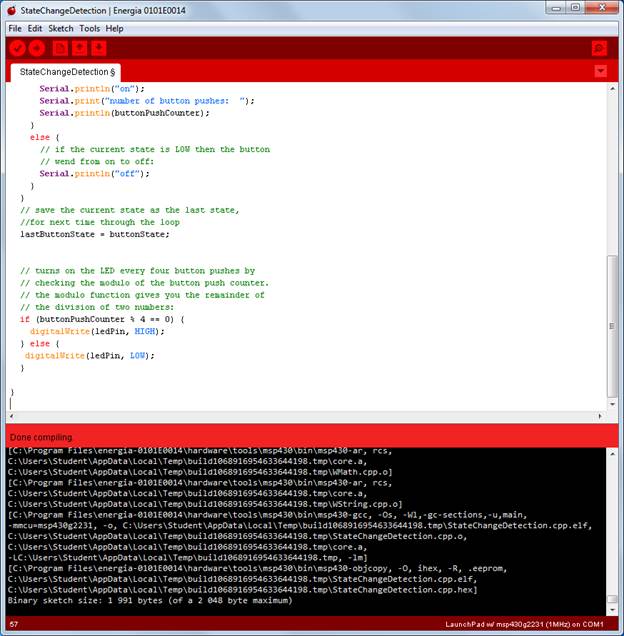The height and width of the screenshot is (636, 624).
Task: Click editor vertical scrollbar up arrow
Action: (612, 88)
